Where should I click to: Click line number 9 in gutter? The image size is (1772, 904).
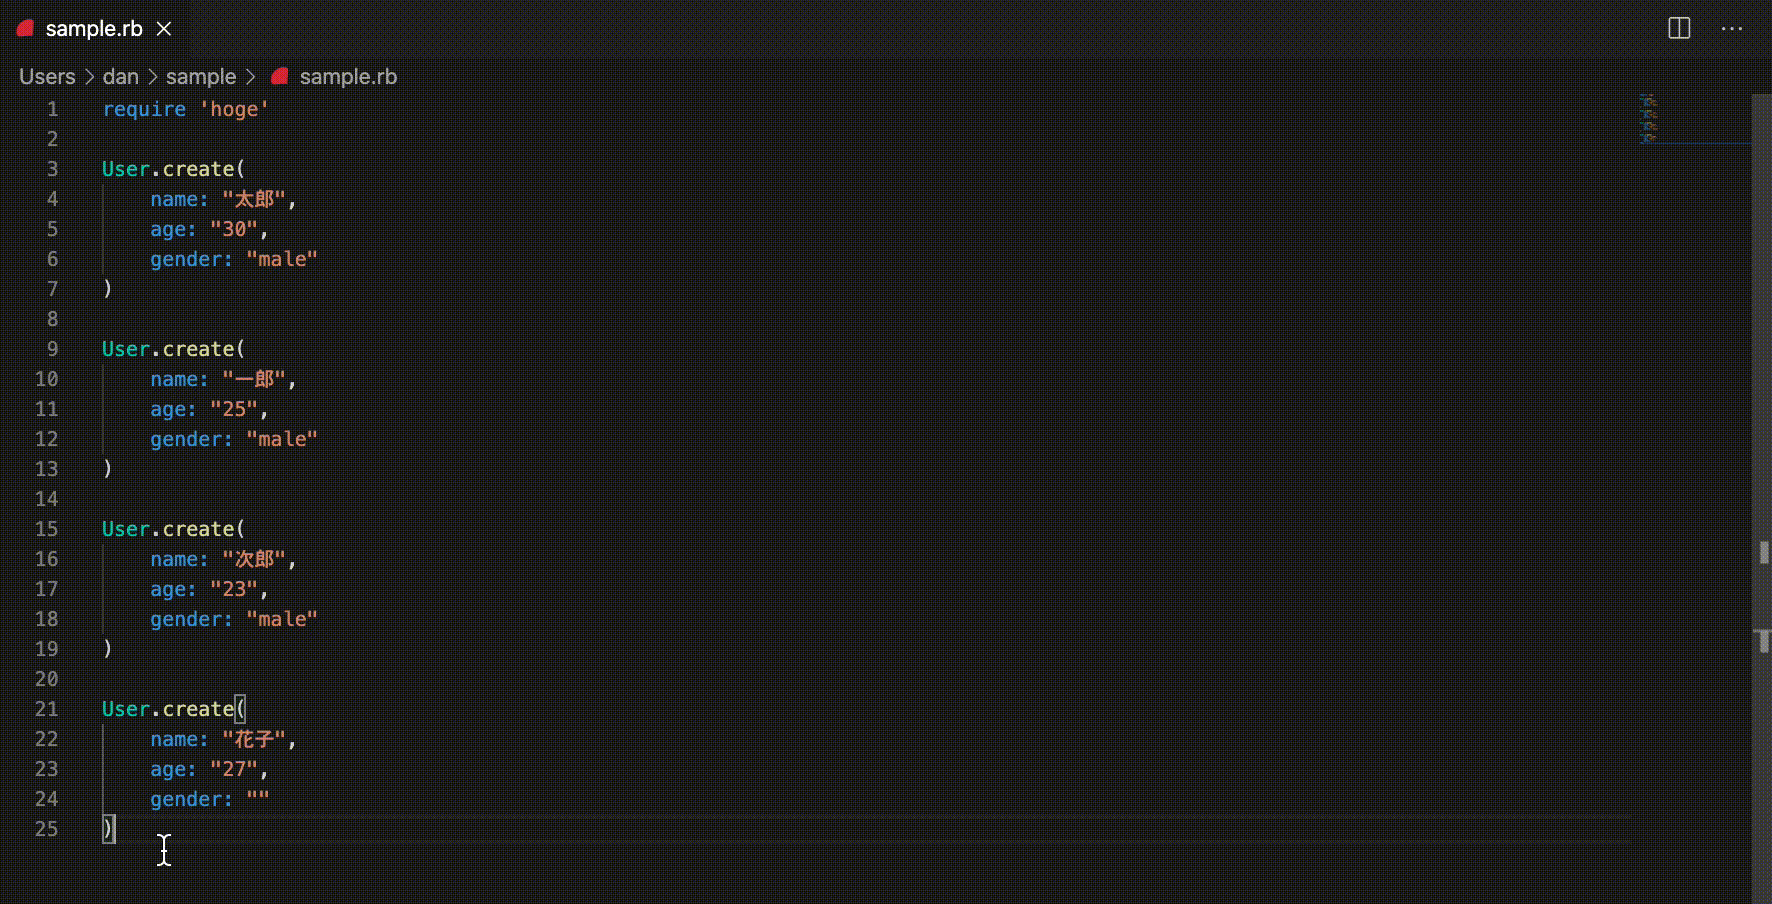pos(52,349)
